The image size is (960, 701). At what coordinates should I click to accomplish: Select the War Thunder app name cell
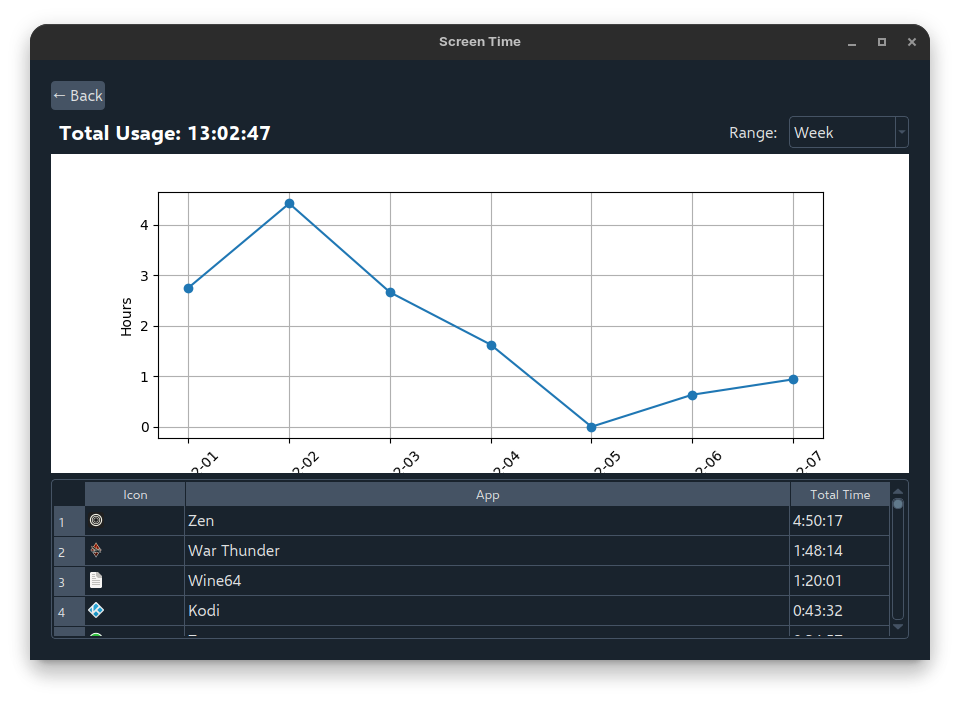pos(487,551)
